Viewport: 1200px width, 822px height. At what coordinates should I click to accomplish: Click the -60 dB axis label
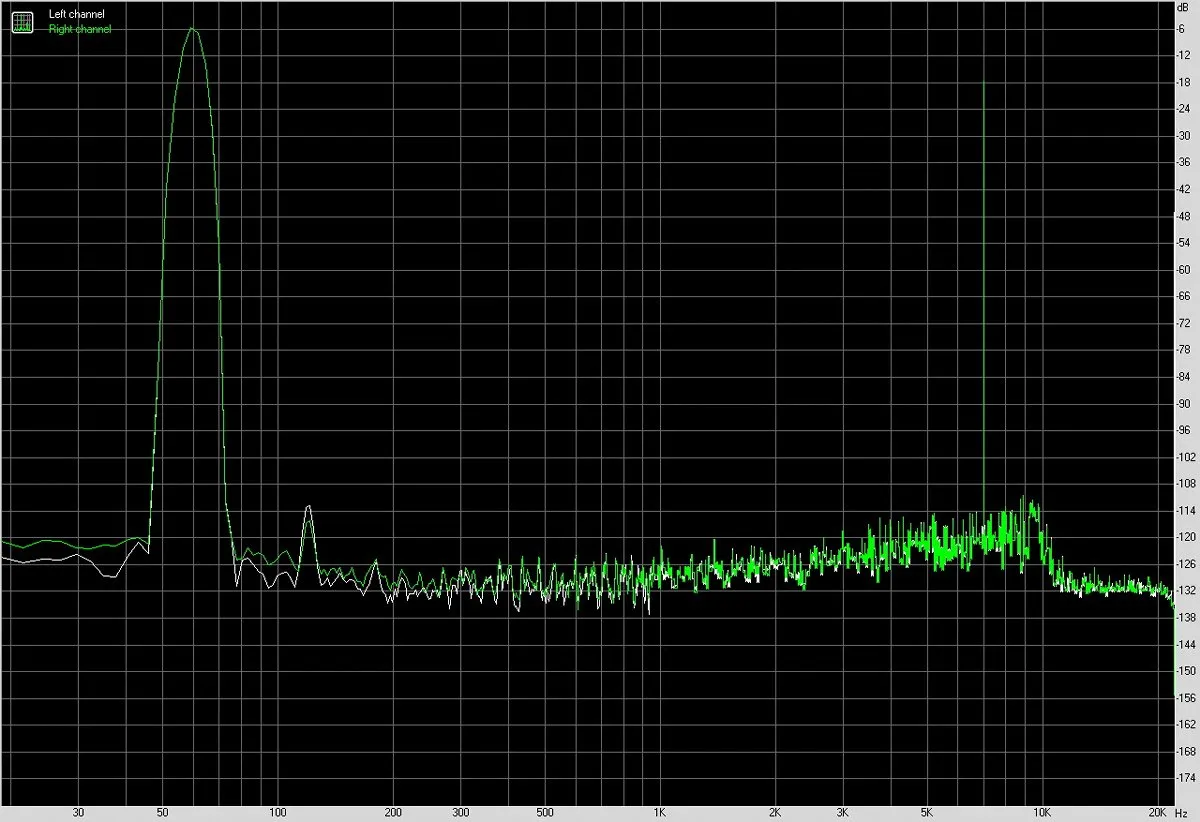click(x=1183, y=269)
